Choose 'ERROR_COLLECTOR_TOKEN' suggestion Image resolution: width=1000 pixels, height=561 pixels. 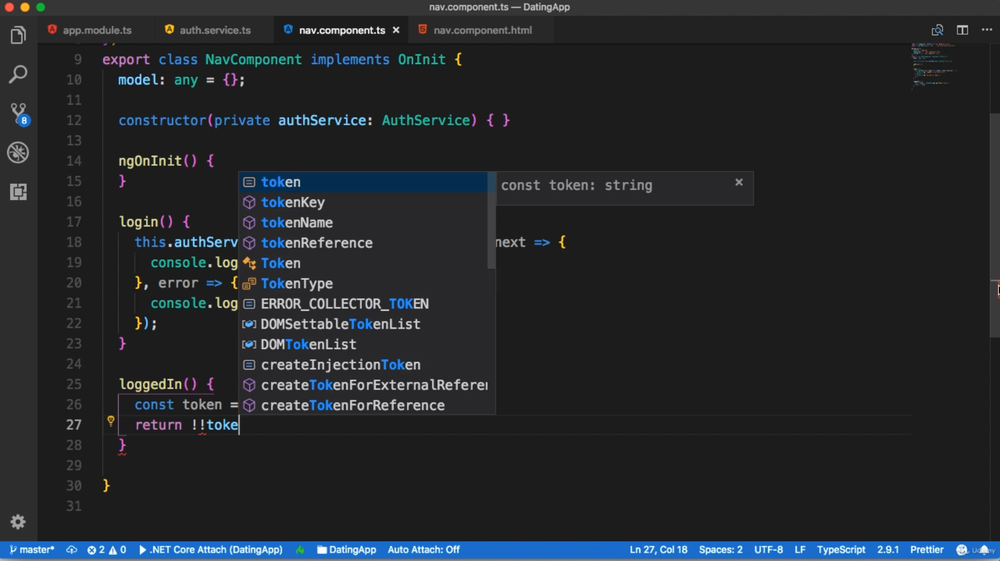coord(364,304)
